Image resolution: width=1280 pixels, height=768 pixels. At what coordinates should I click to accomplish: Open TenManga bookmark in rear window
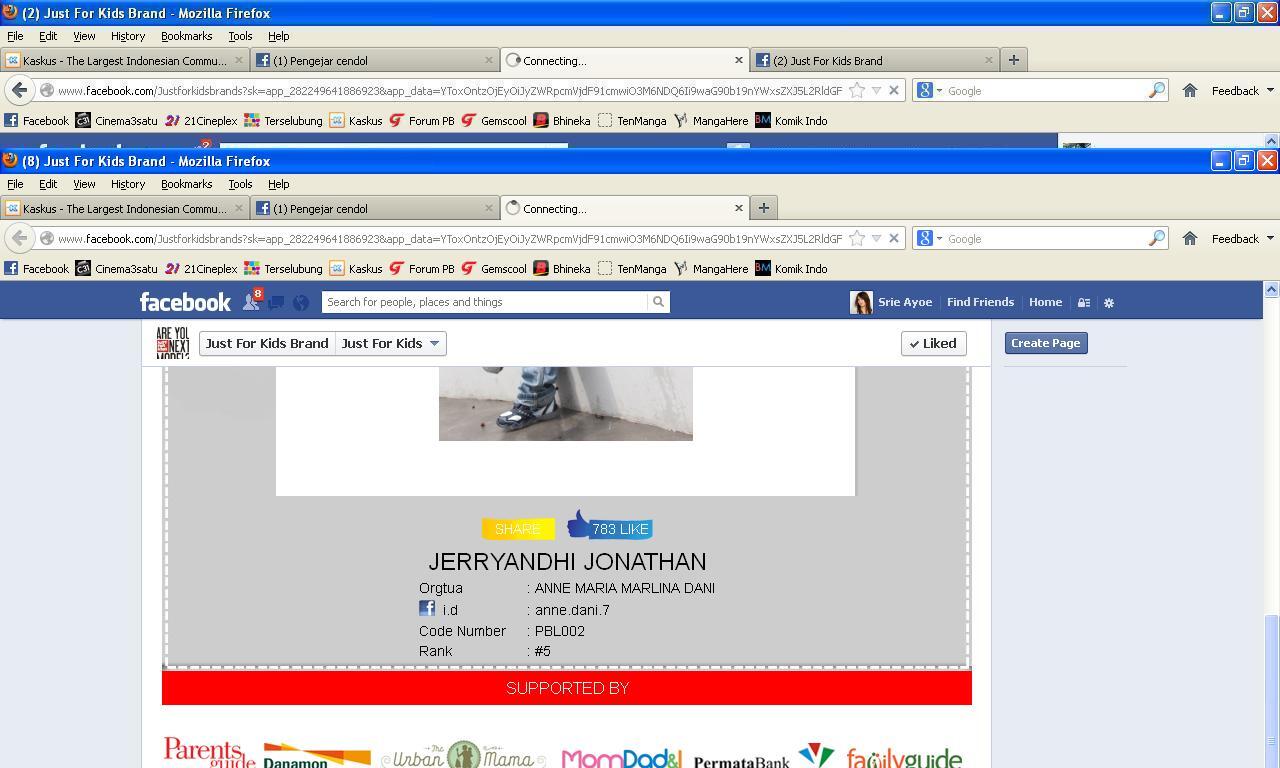[x=632, y=121]
